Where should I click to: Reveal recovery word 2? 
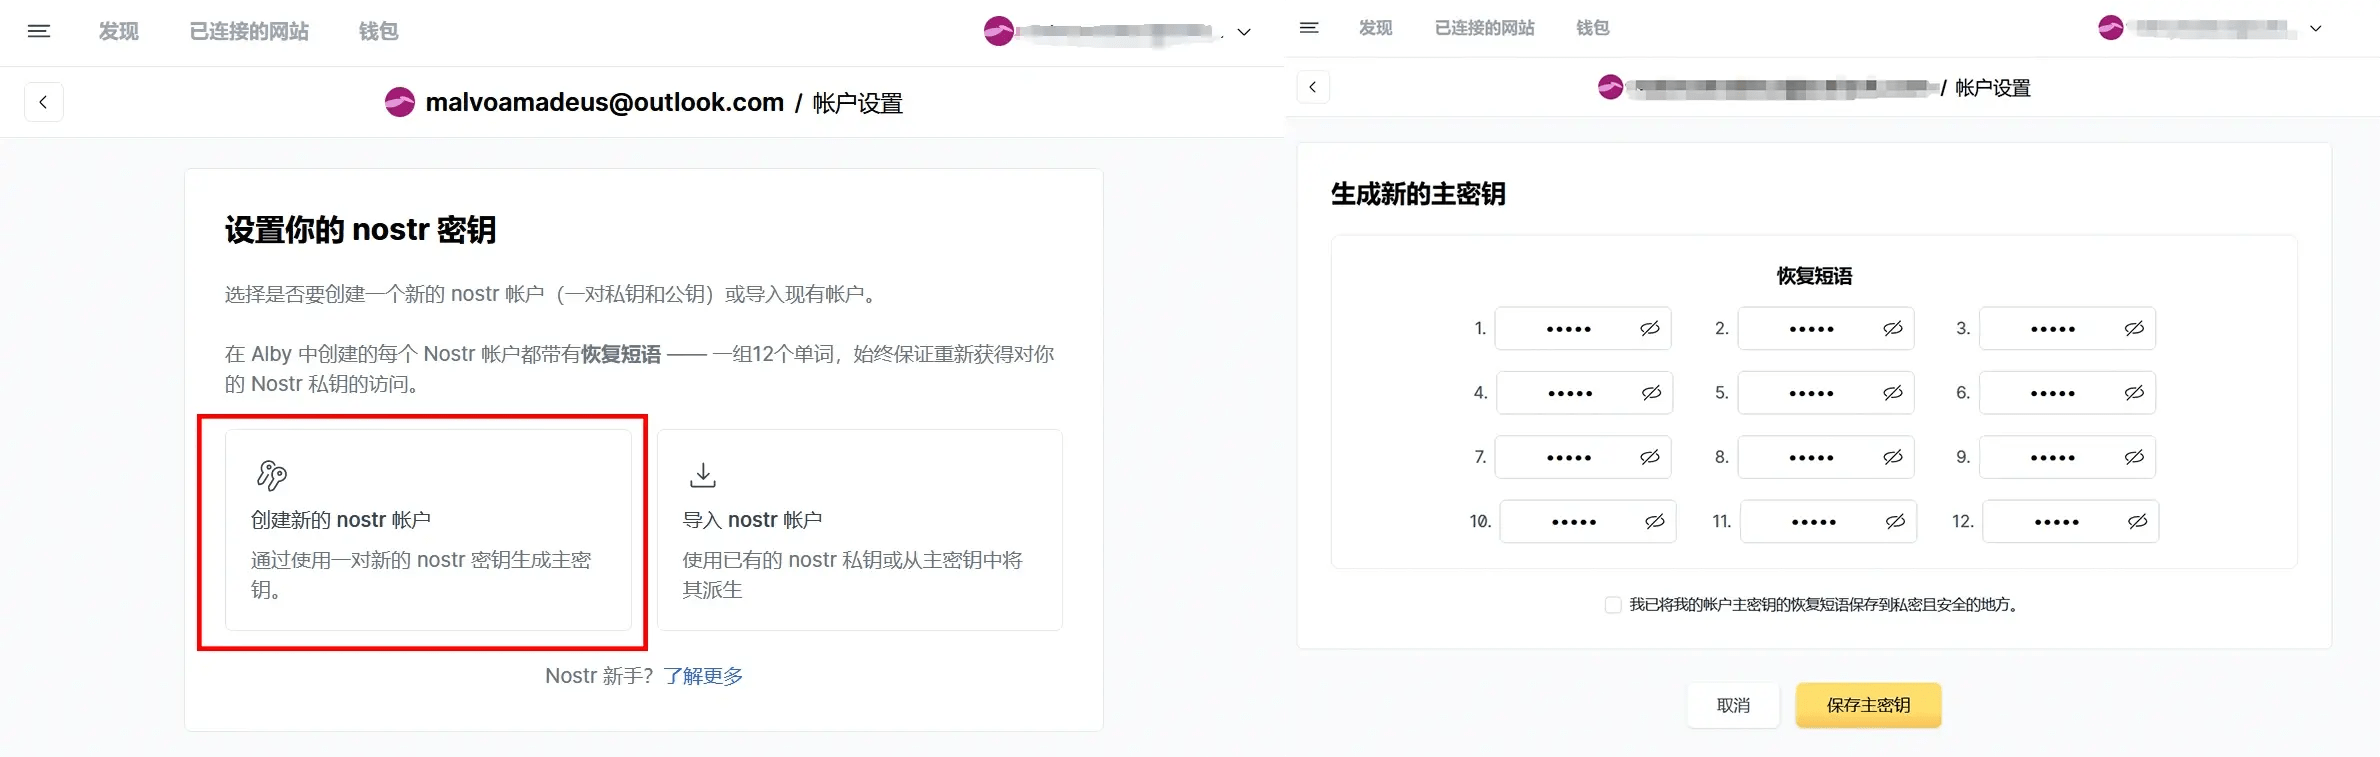click(x=1893, y=329)
